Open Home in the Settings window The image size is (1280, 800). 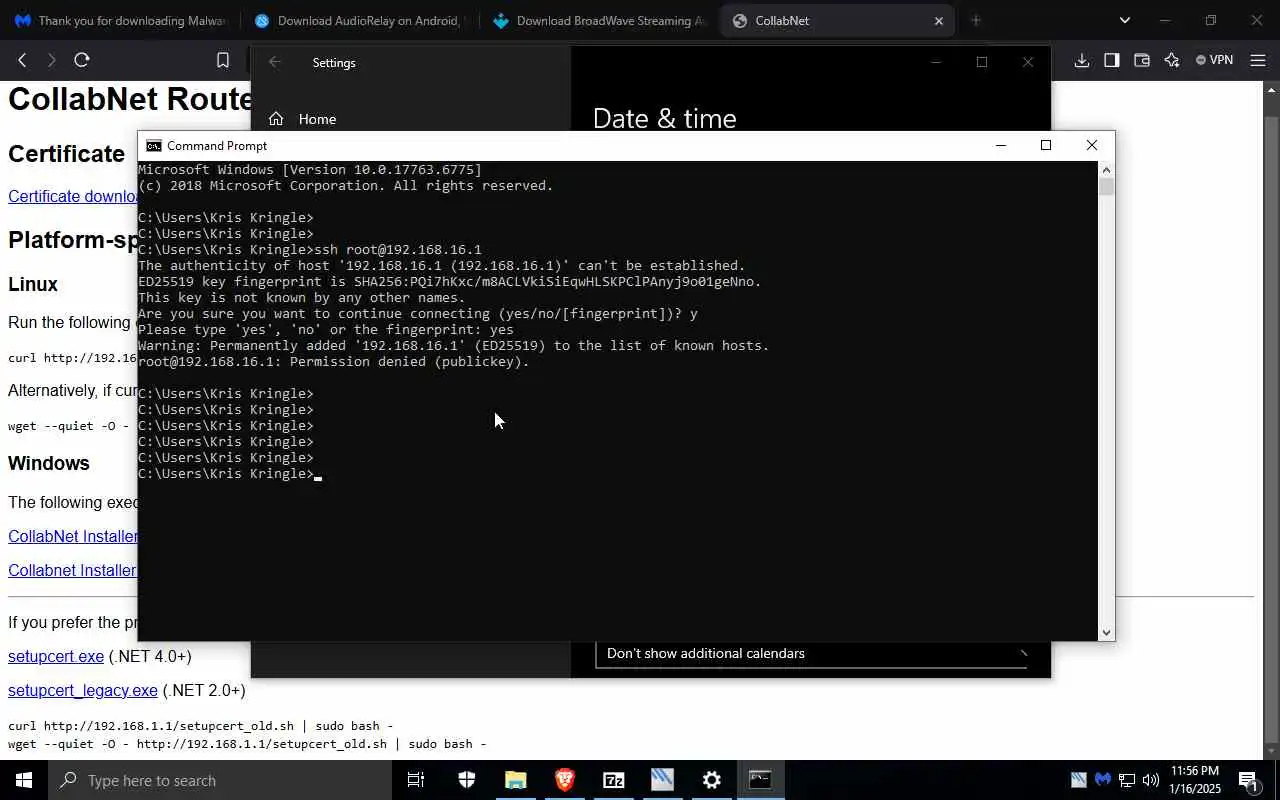coord(317,119)
